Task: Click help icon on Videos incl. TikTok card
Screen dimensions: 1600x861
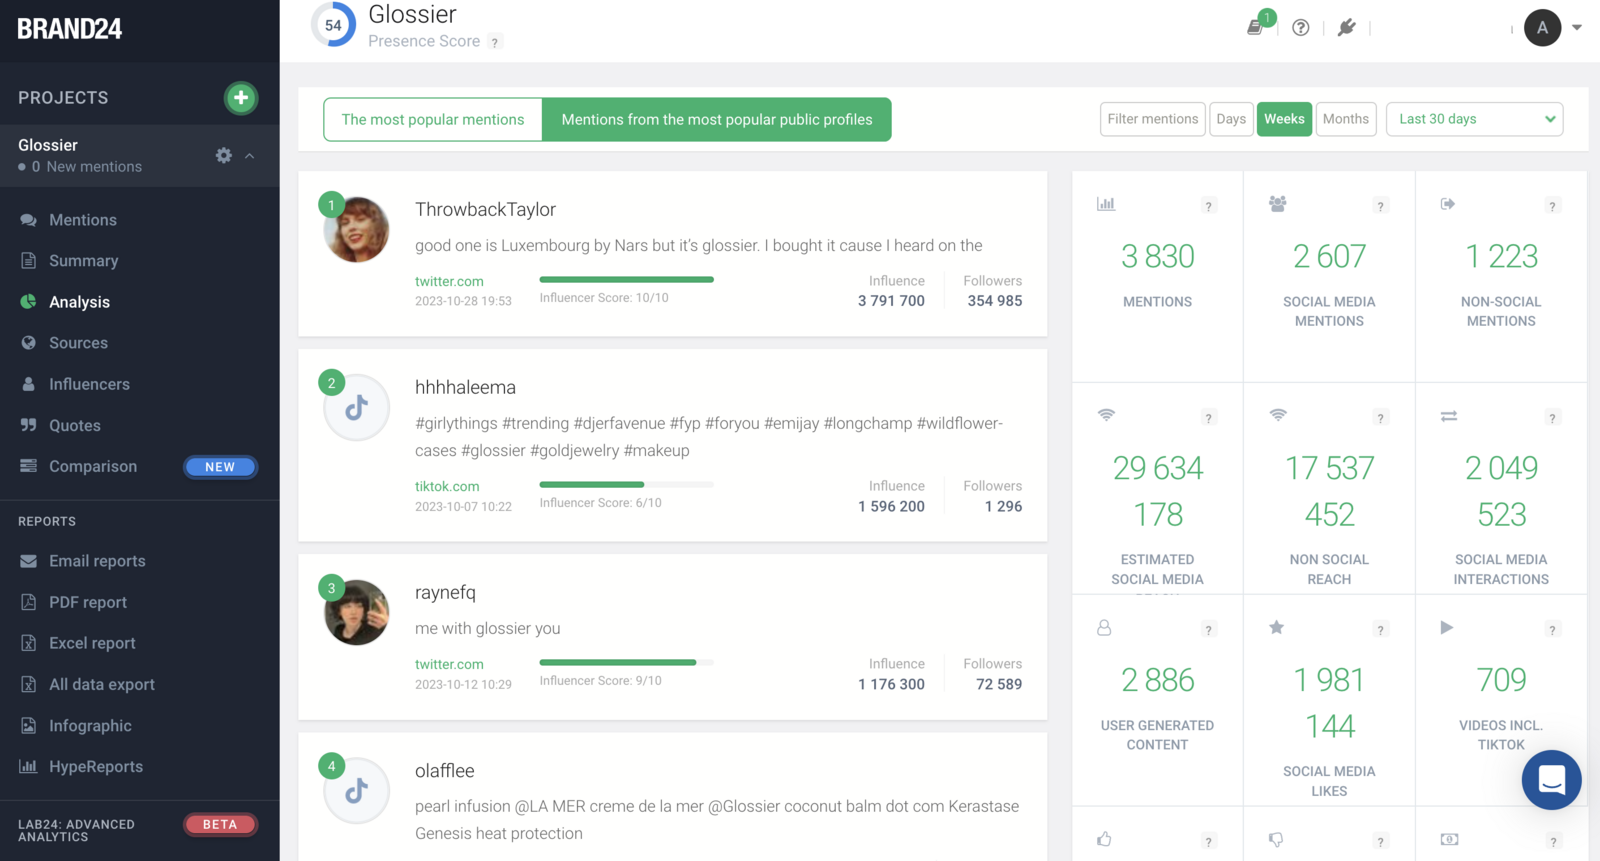Action: 1552,630
